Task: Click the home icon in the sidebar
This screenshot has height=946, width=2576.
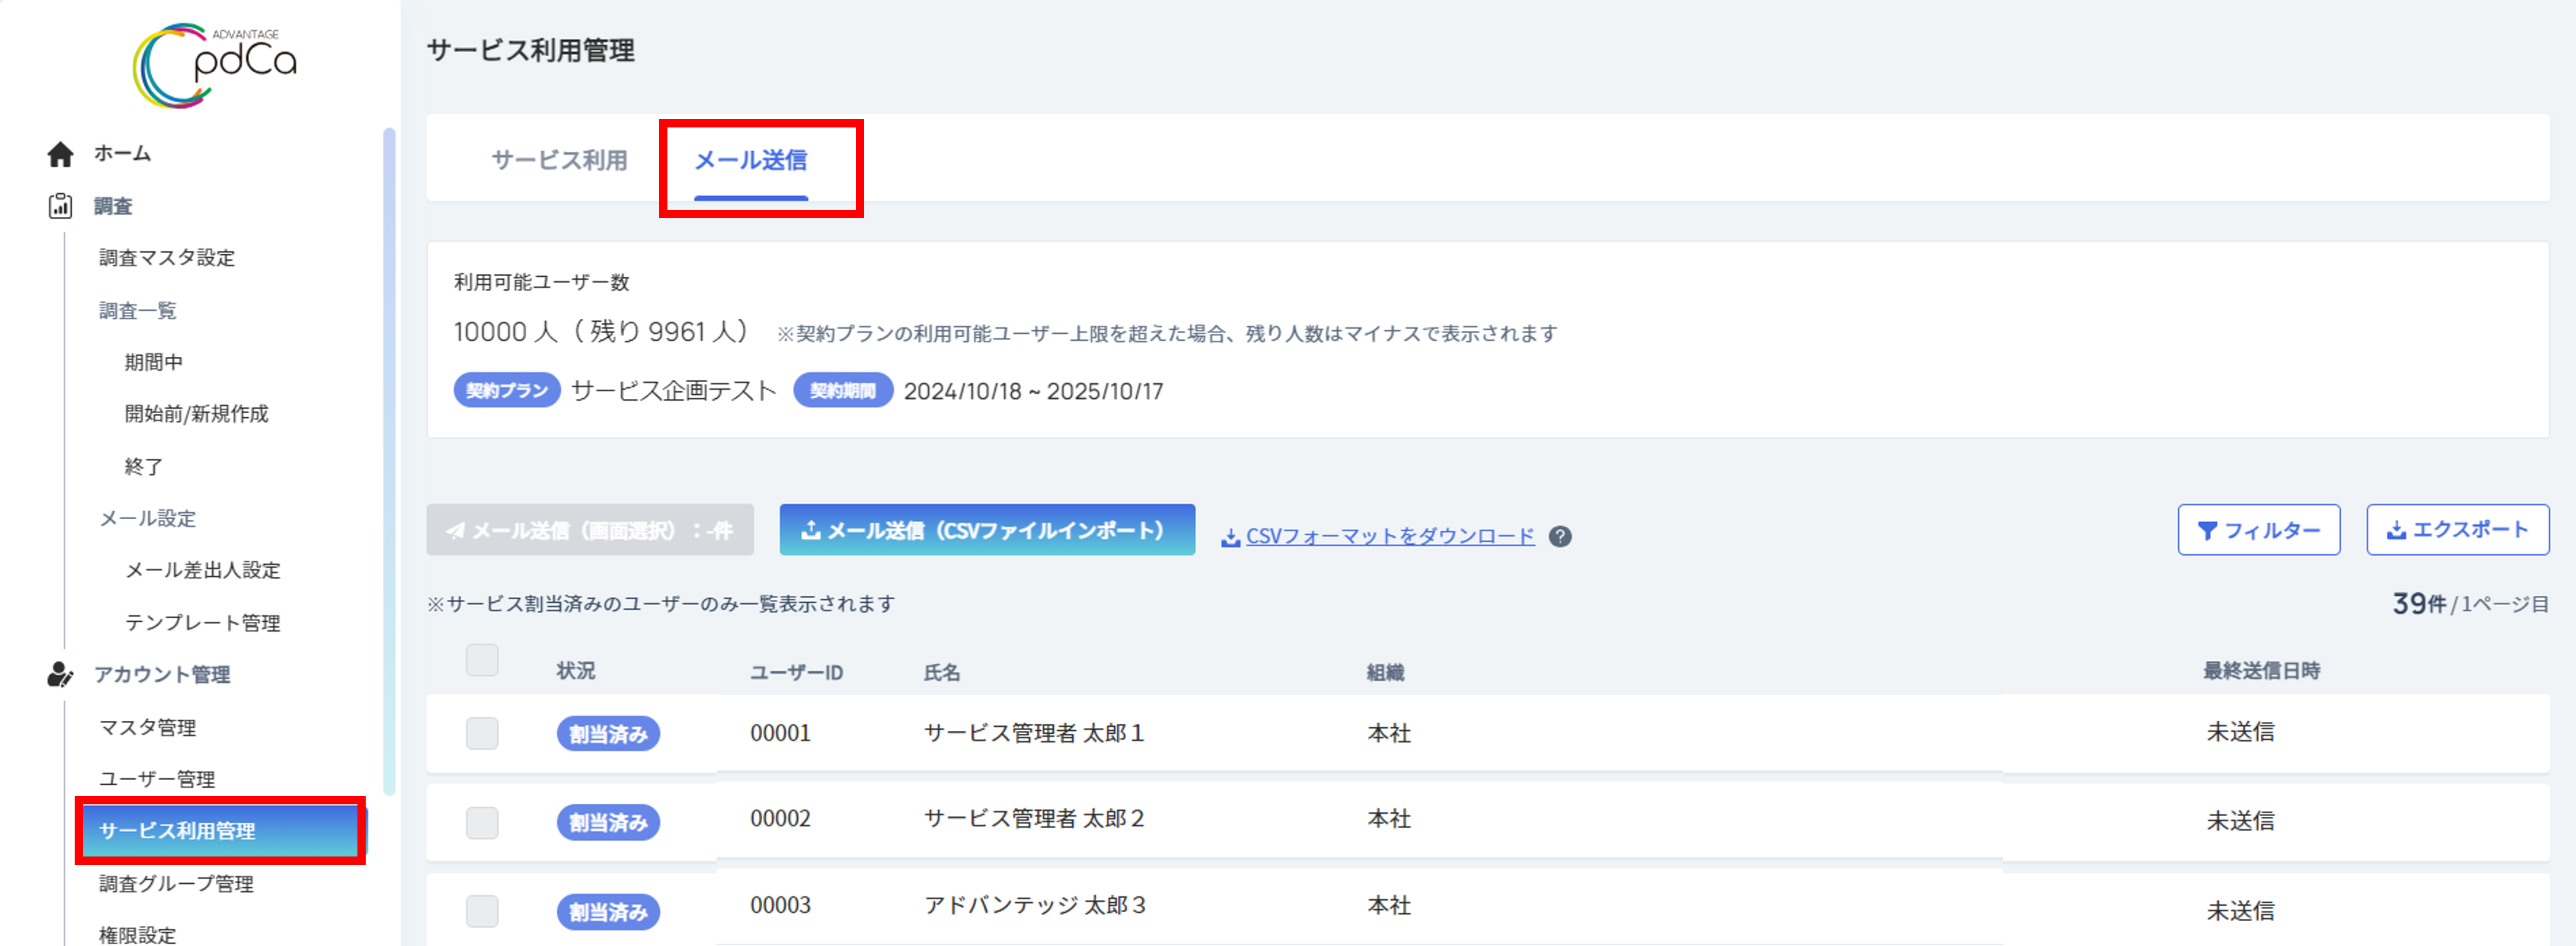Action: 60,154
